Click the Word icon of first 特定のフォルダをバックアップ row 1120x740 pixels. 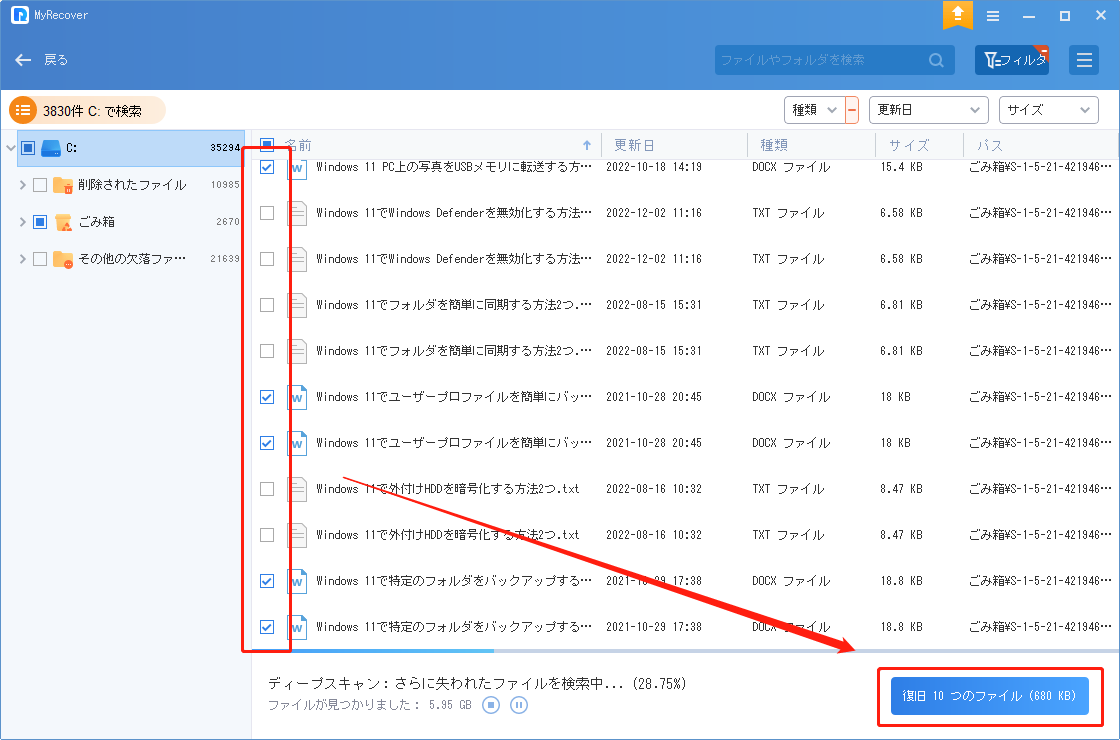click(297, 581)
